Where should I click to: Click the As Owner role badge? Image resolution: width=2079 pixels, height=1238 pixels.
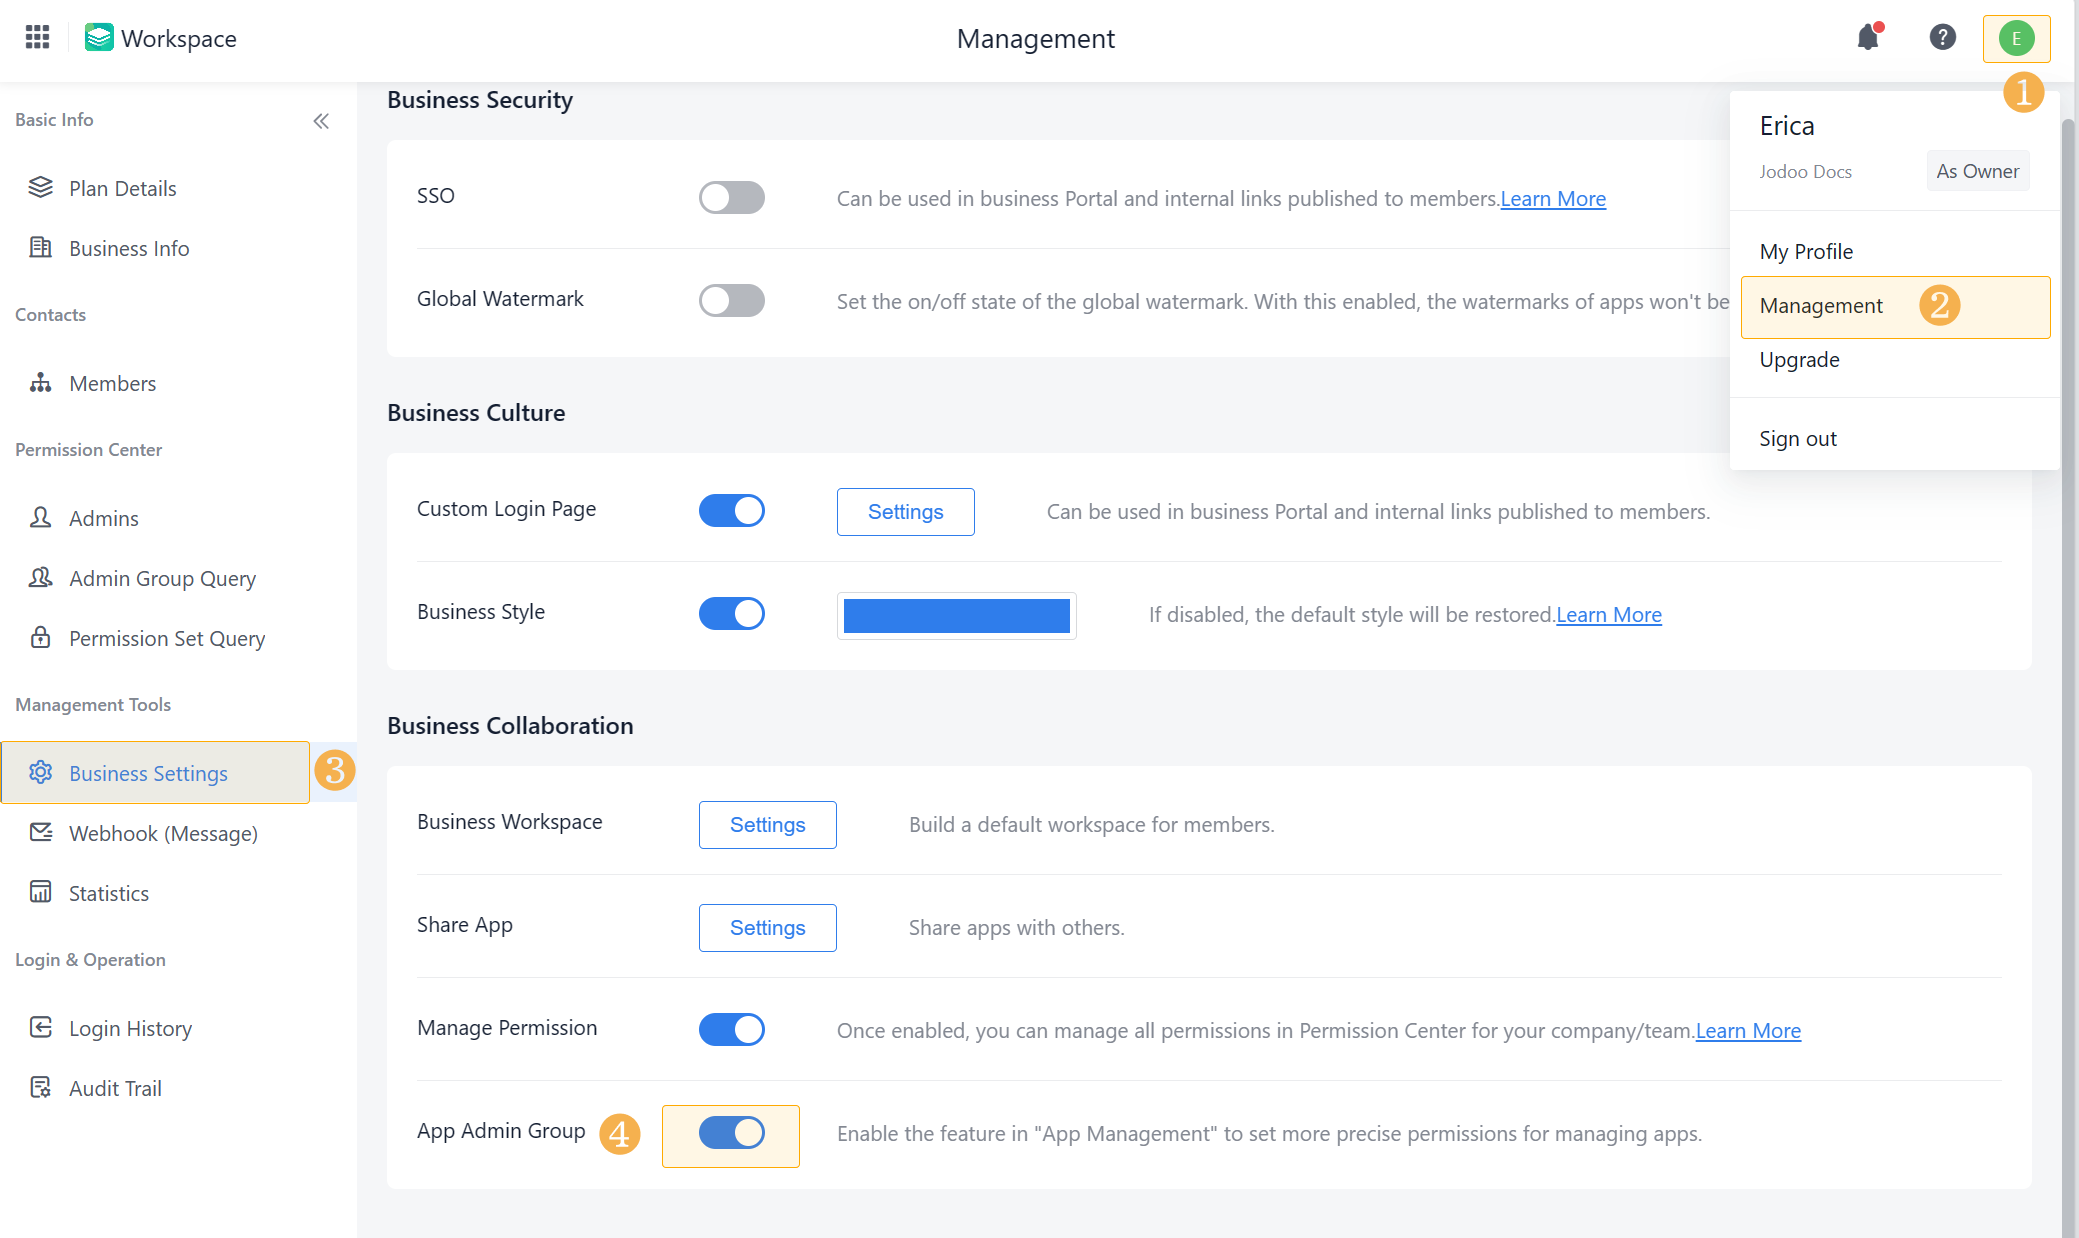coord(1976,171)
